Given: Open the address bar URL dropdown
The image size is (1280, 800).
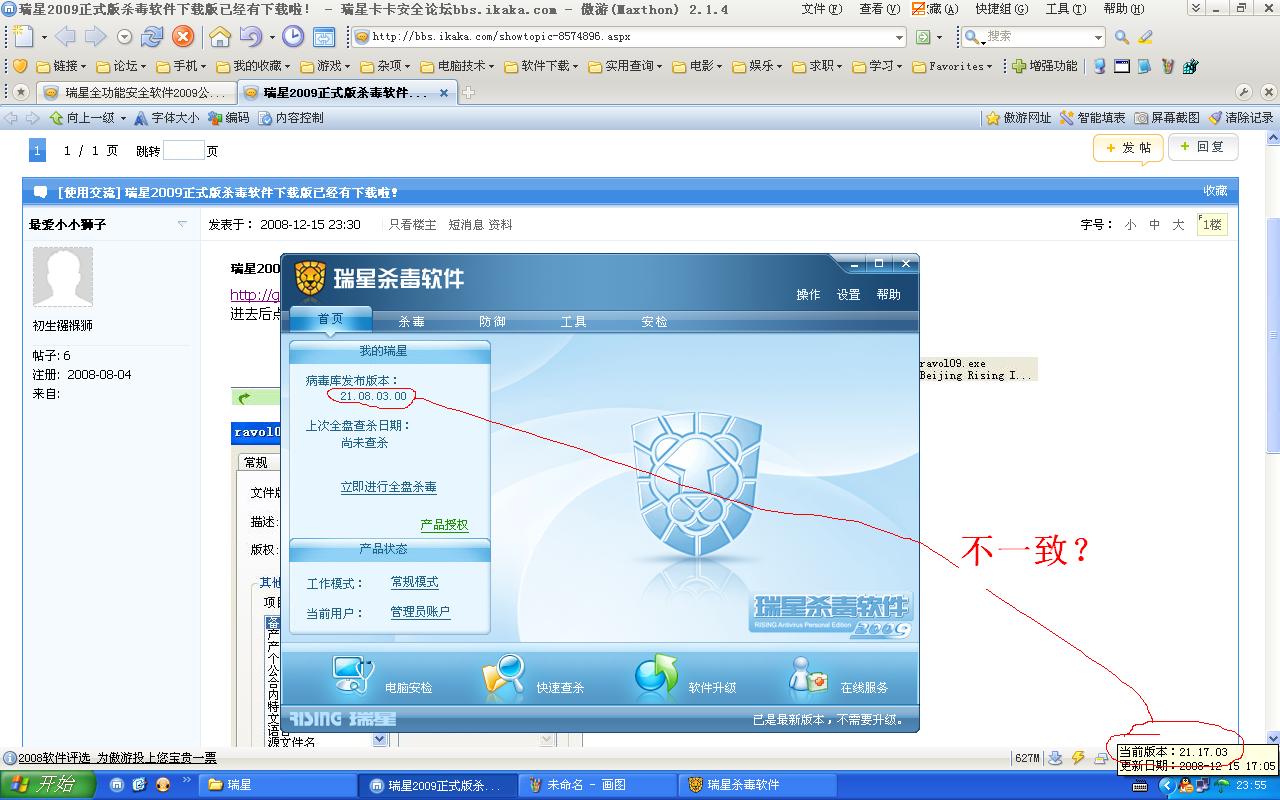Looking at the screenshot, I should click(x=900, y=37).
